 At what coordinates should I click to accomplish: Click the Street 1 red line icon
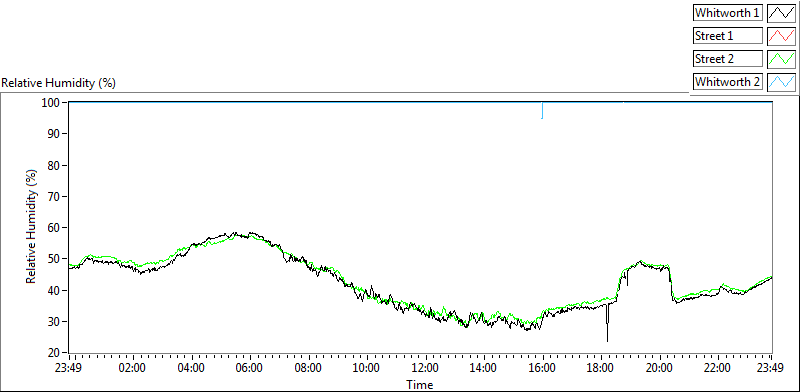781,36
